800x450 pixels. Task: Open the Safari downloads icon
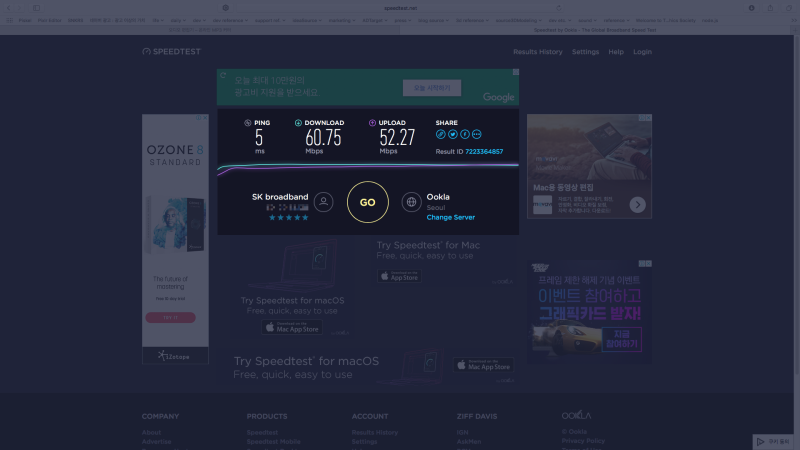pyautogui.click(x=752, y=8)
